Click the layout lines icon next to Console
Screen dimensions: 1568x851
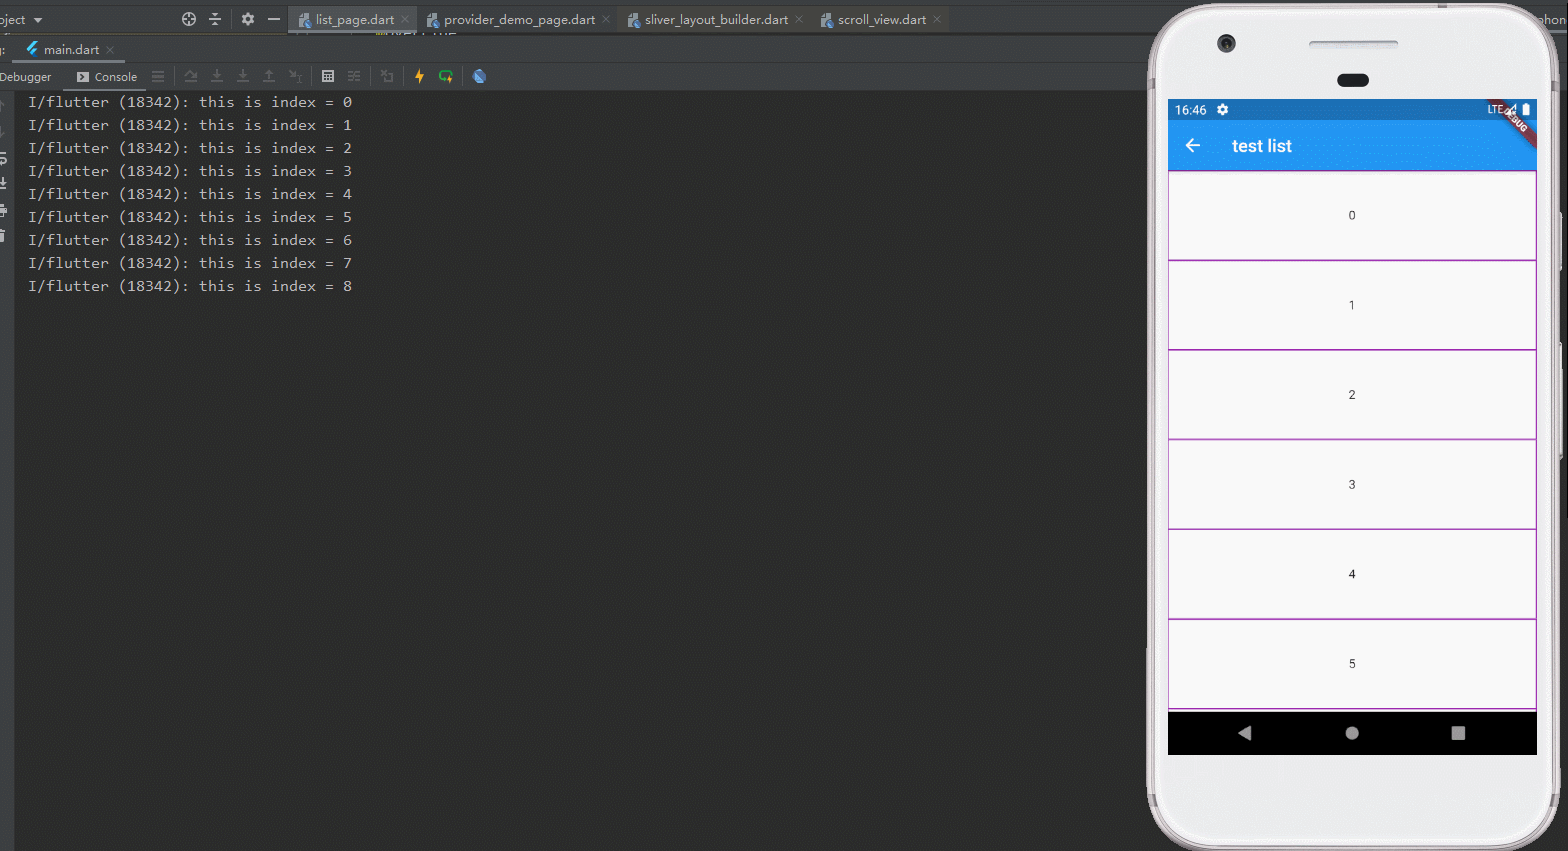[x=158, y=77]
